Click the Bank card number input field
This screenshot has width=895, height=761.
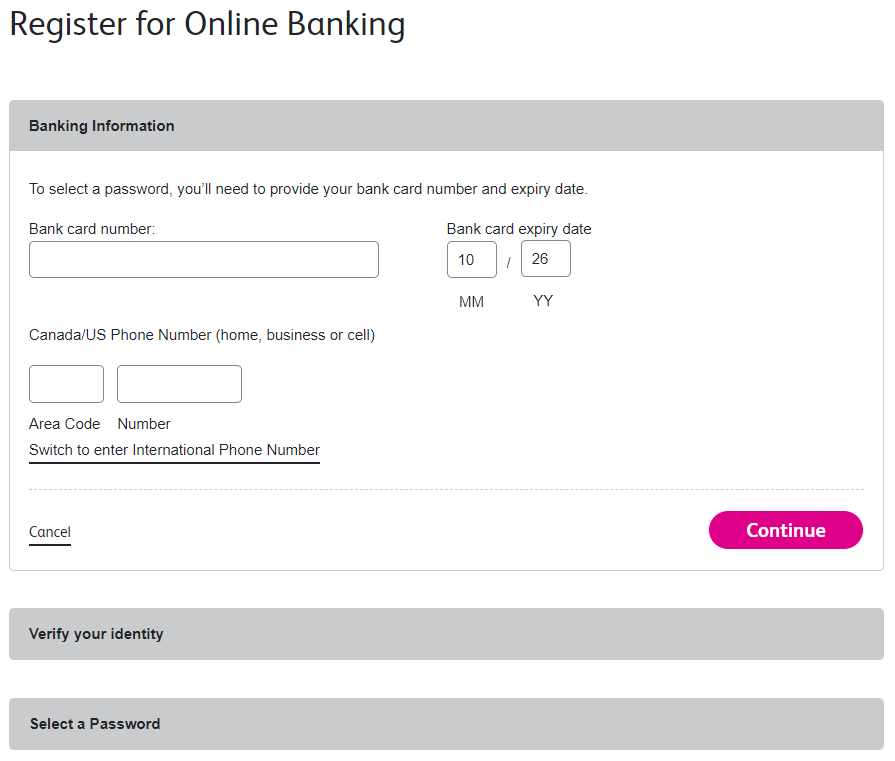coord(204,259)
